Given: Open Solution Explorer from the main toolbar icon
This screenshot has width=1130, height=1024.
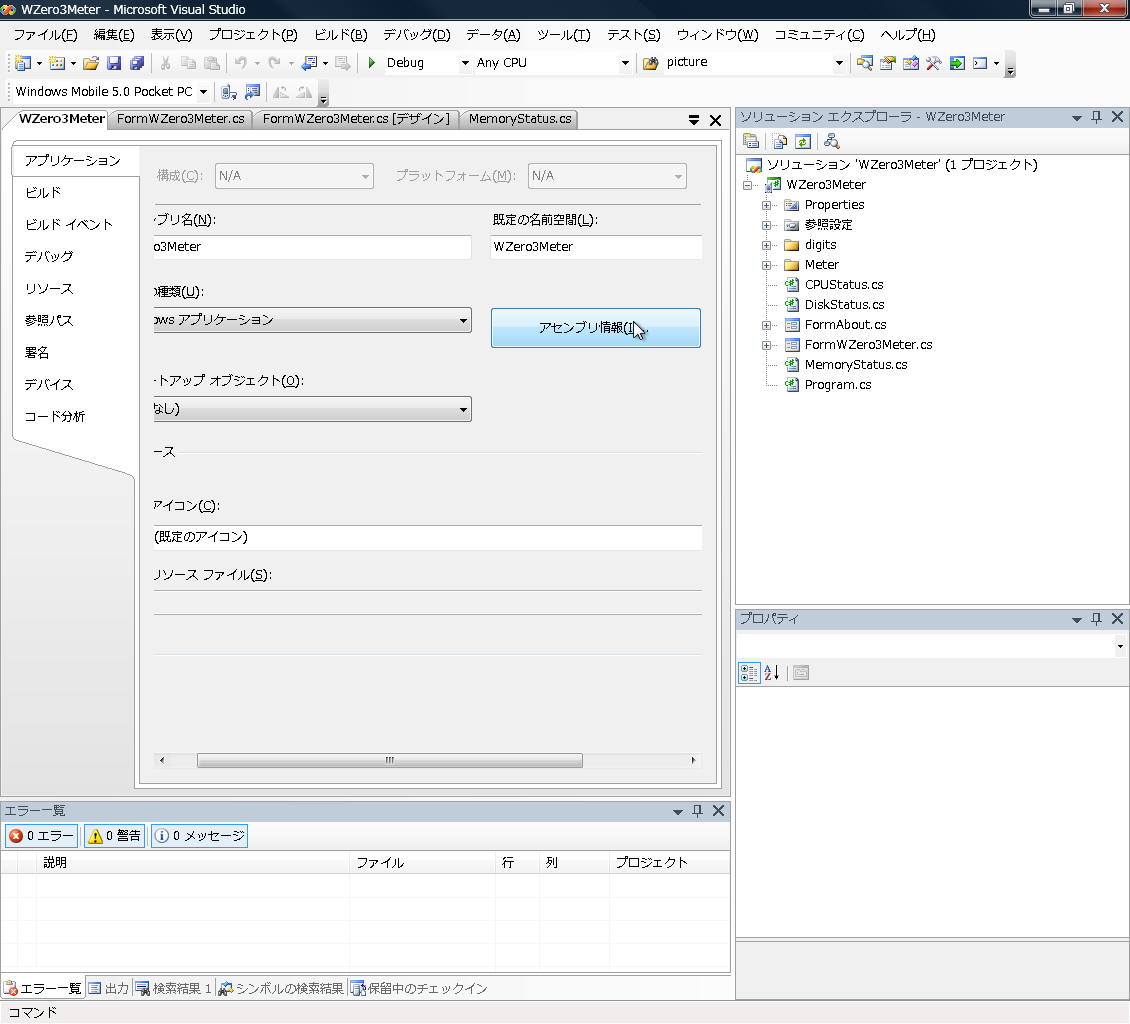Looking at the screenshot, I should tap(865, 63).
